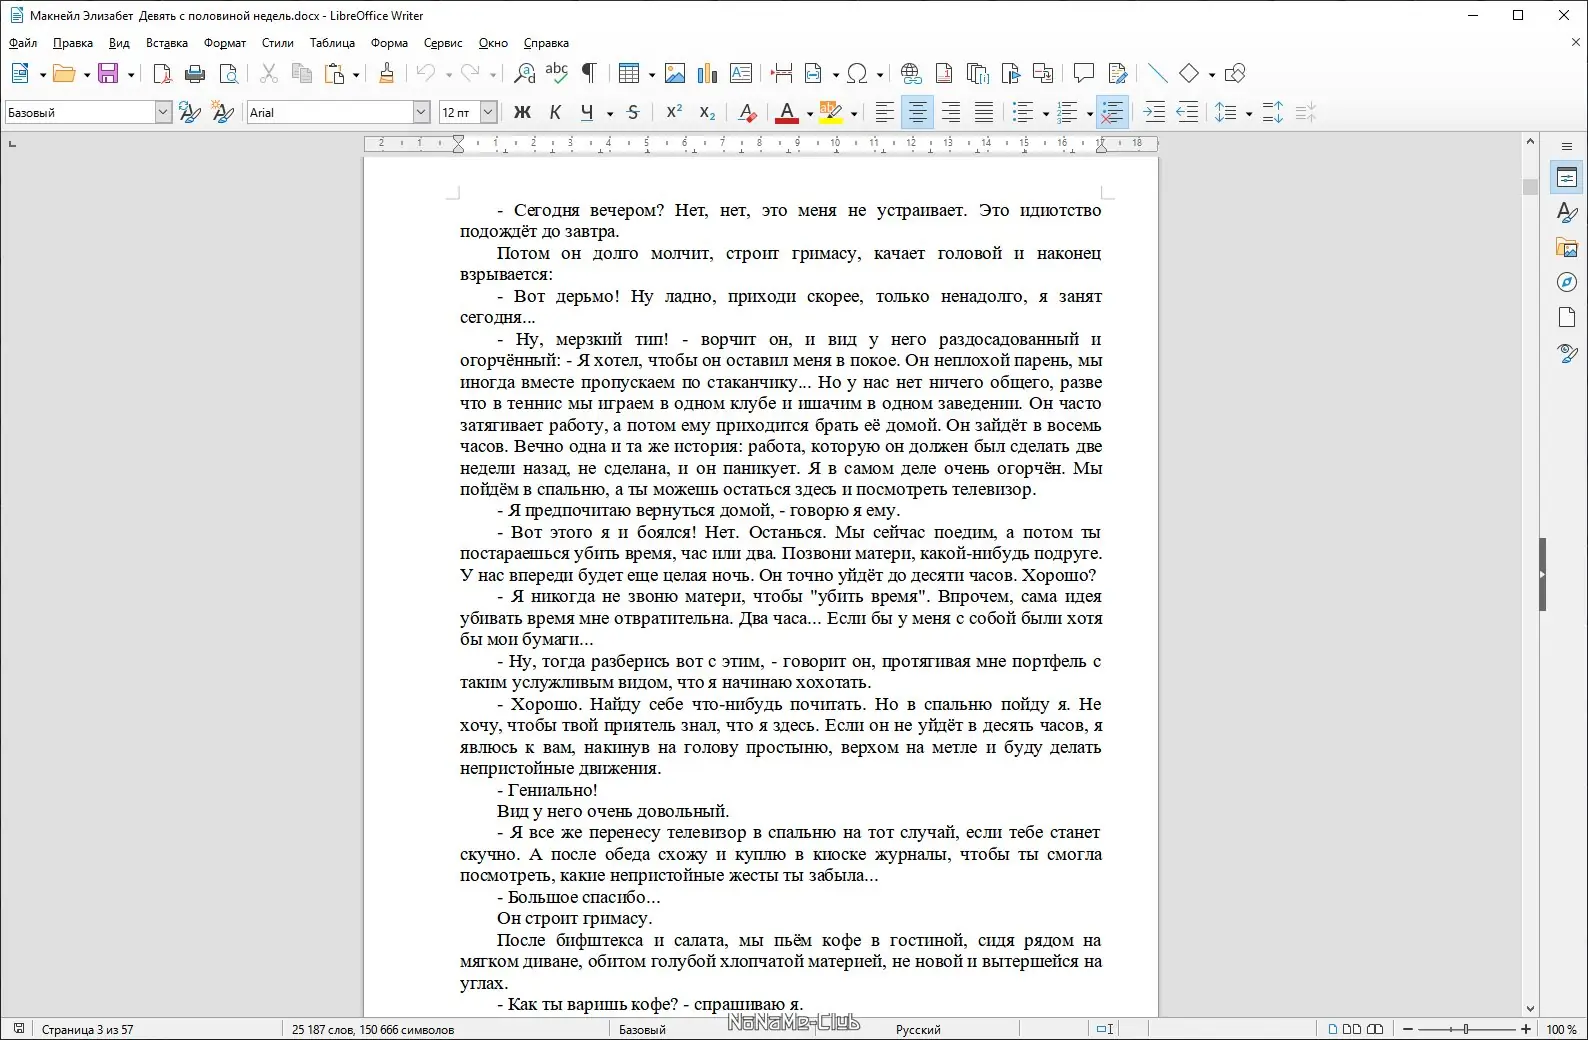Expand the font color dropdown arrow
Screen dimensions: 1588x1040
(x=810, y=114)
